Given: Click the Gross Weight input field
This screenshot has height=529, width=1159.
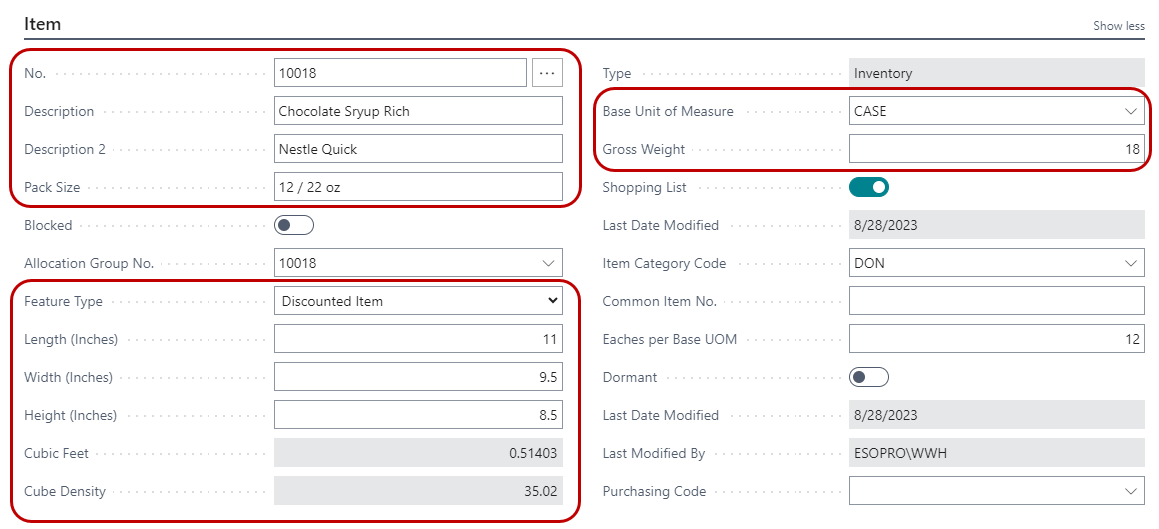Looking at the screenshot, I should pyautogui.click(x=995, y=149).
